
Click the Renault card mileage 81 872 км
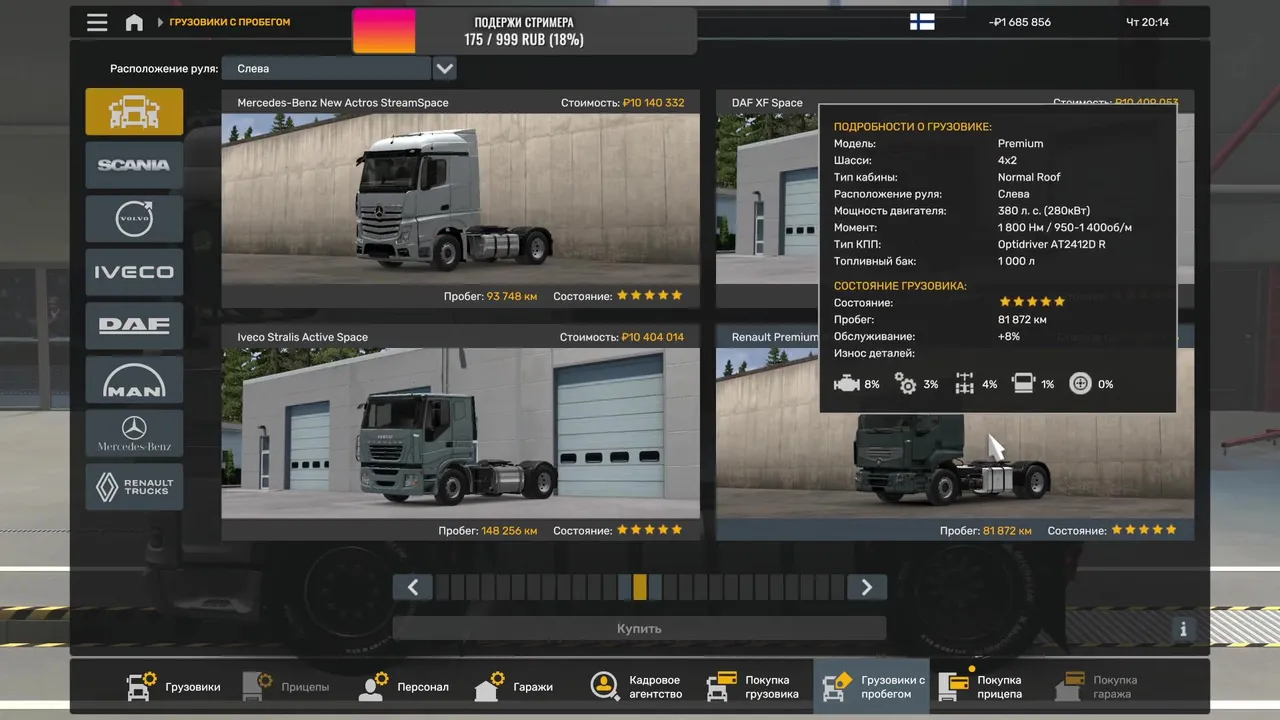point(1008,530)
